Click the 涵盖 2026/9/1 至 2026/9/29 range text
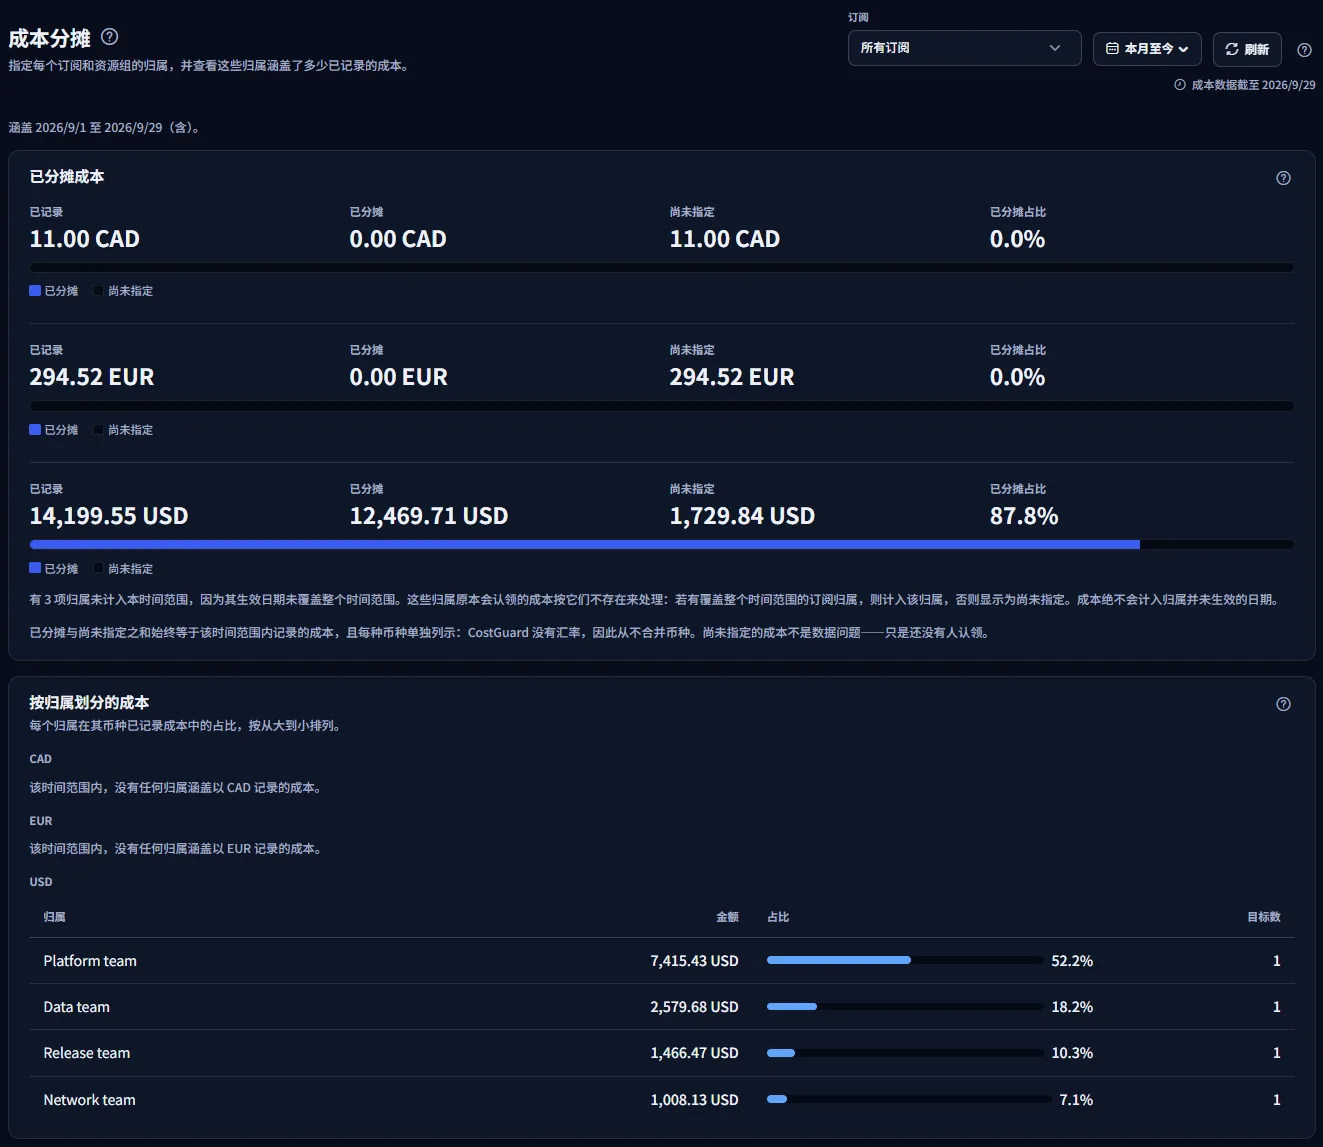 (x=104, y=128)
